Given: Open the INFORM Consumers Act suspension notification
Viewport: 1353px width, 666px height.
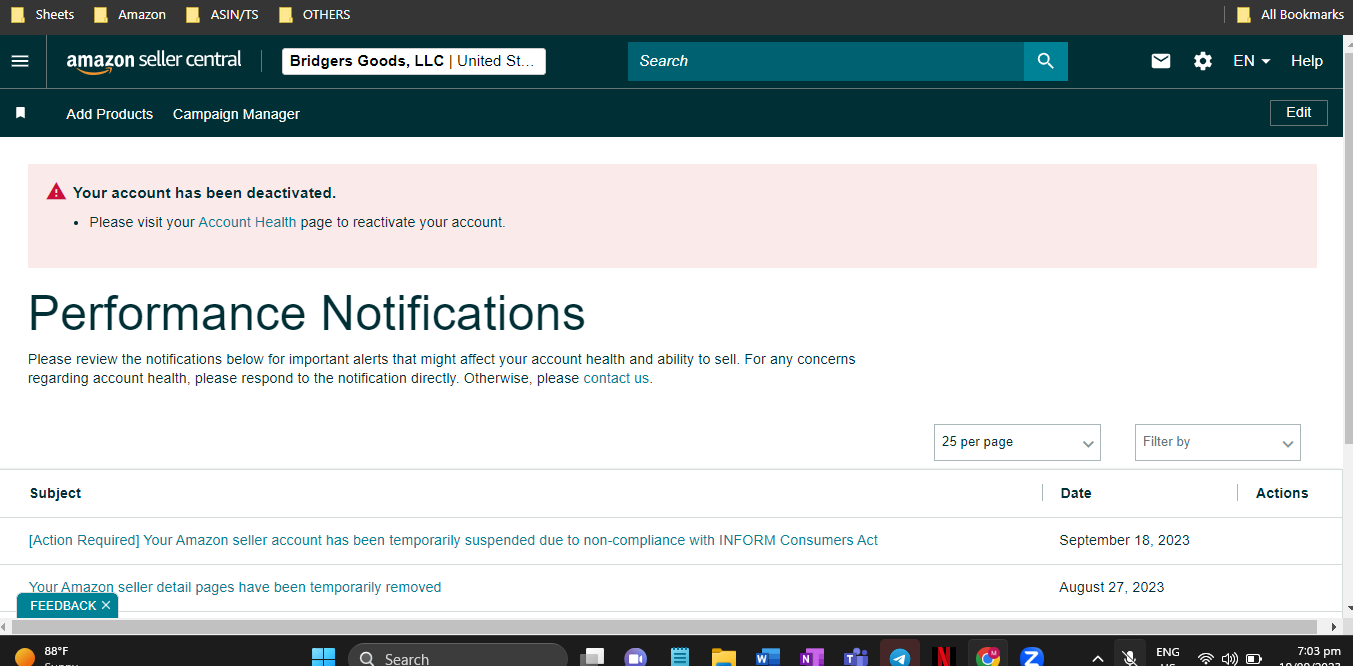Looking at the screenshot, I should click(453, 540).
